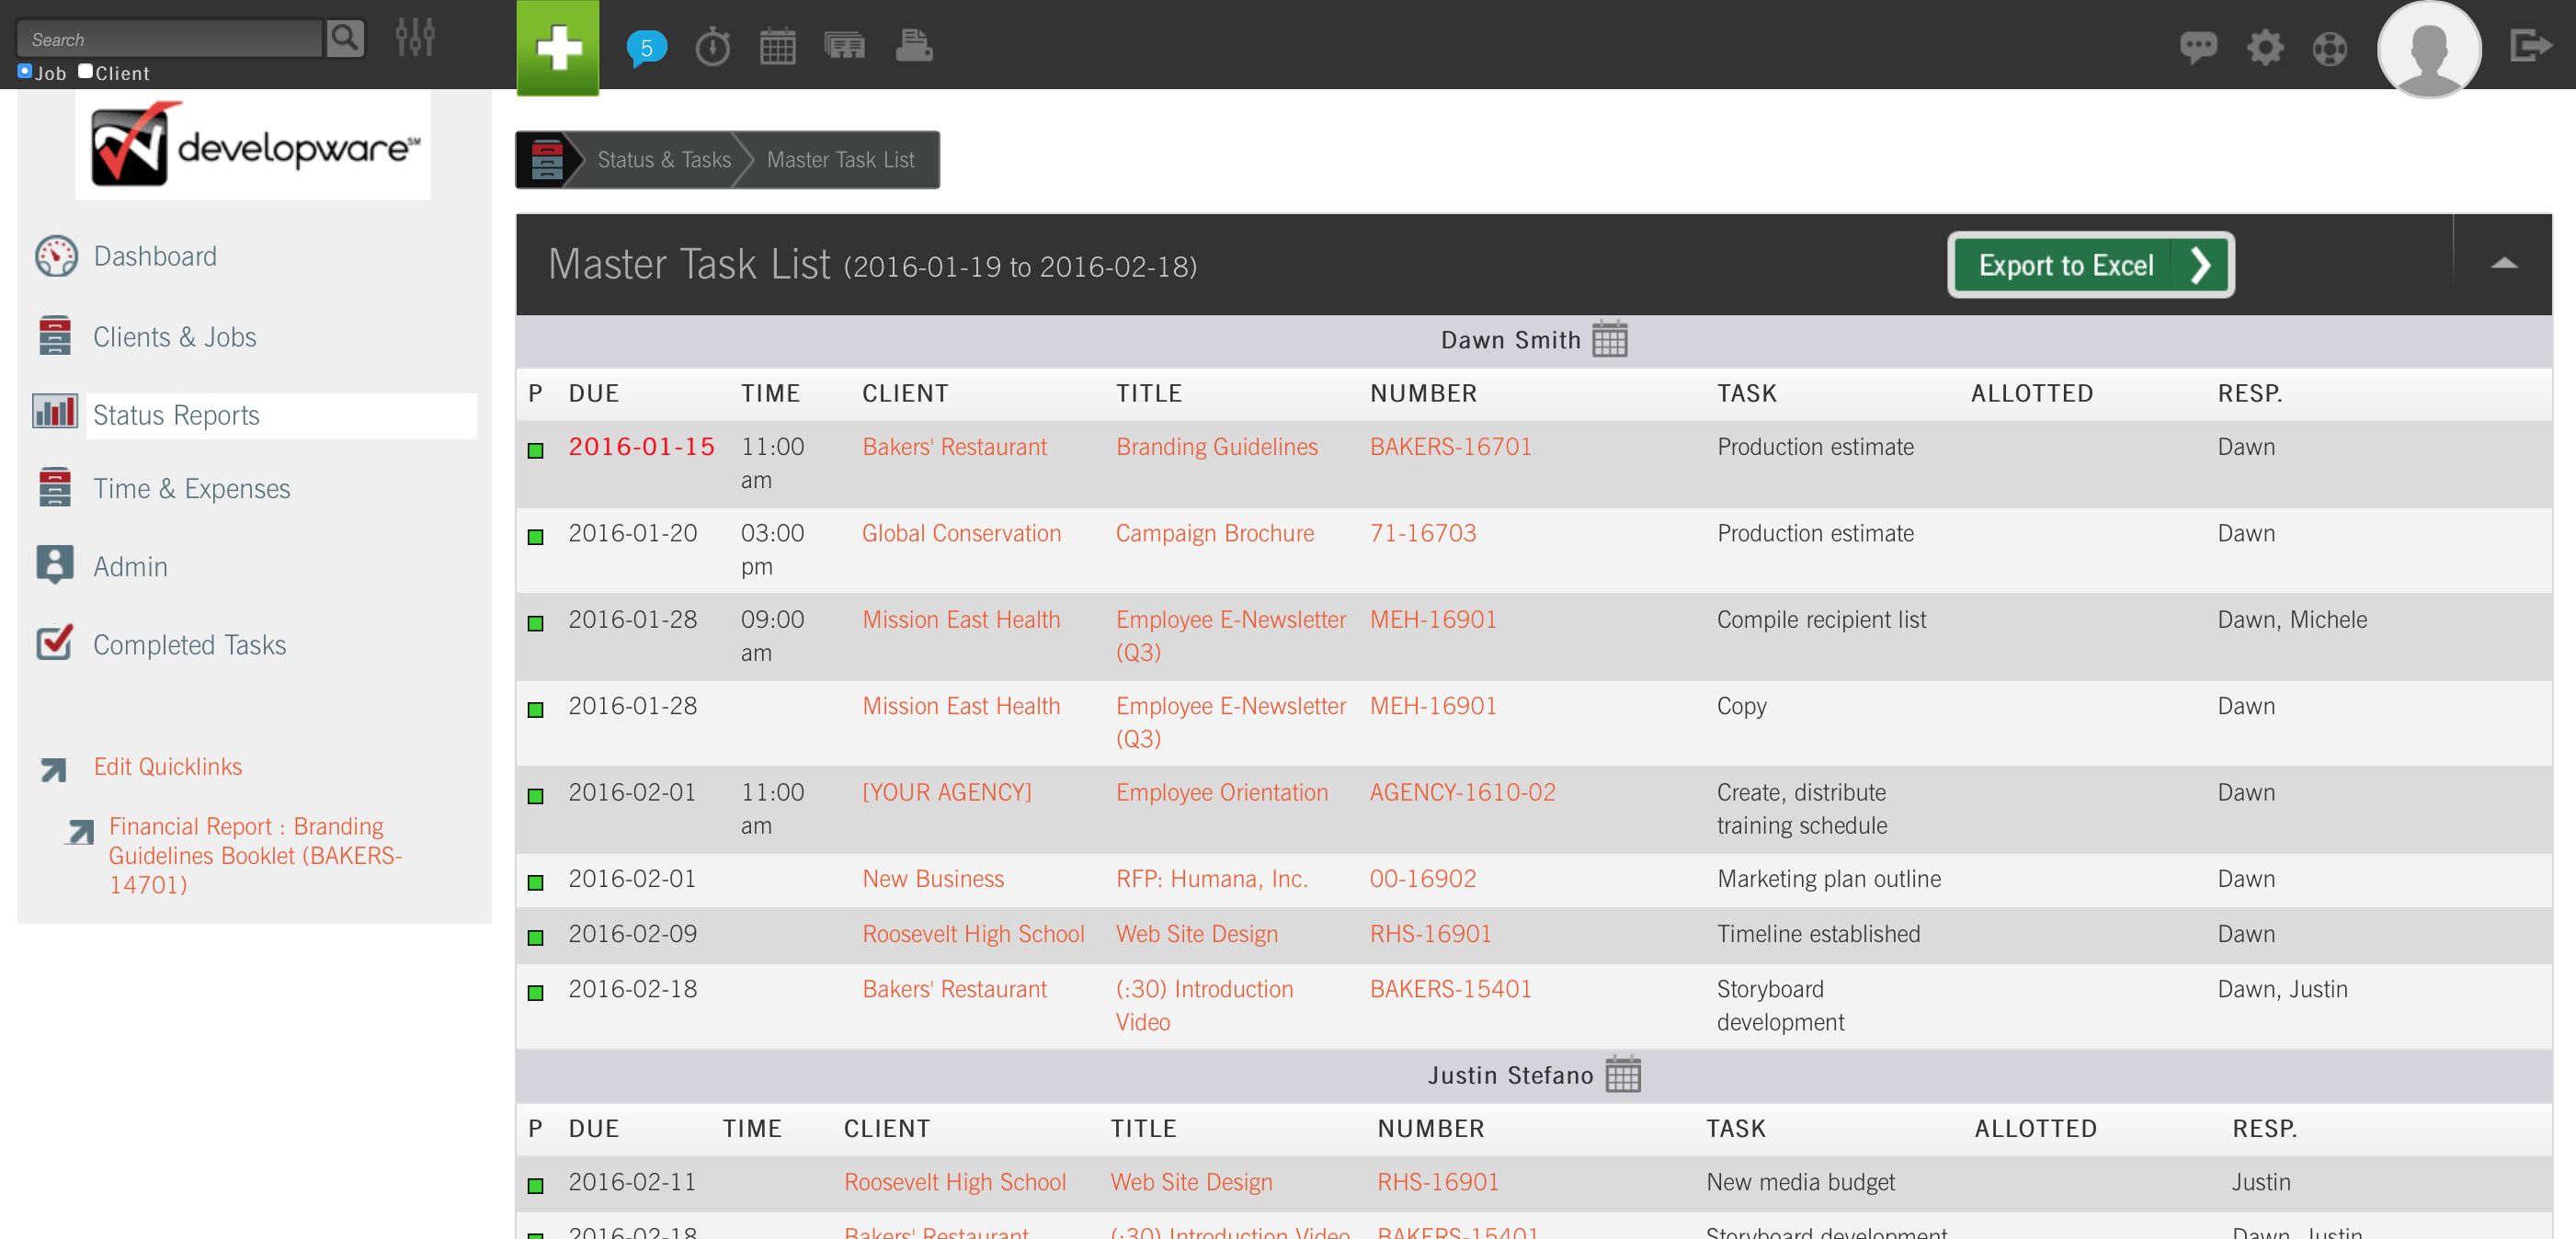Click the Dashboard gauge icon
The width and height of the screenshot is (2576, 1239).
pyautogui.click(x=57, y=256)
